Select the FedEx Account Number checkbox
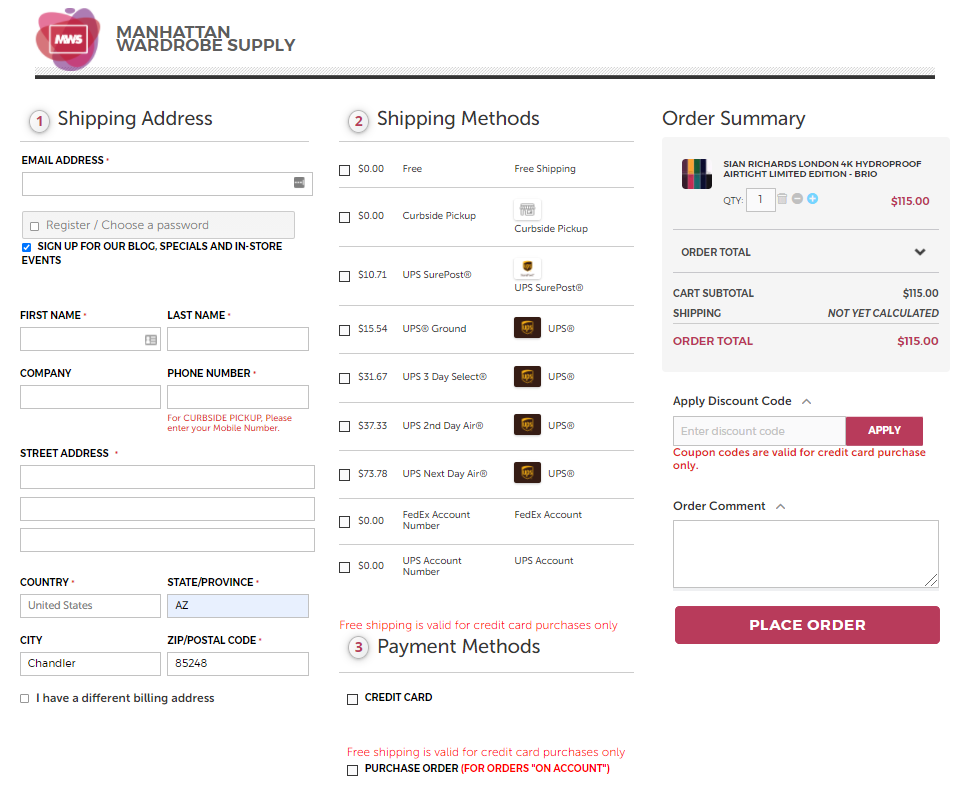The height and width of the screenshot is (794, 971). point(344,521)
